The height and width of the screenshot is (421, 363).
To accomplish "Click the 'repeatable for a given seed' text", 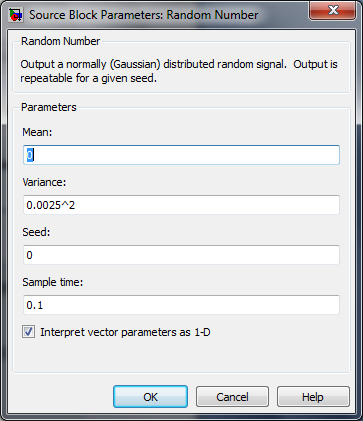I will (x=89, y=78).
